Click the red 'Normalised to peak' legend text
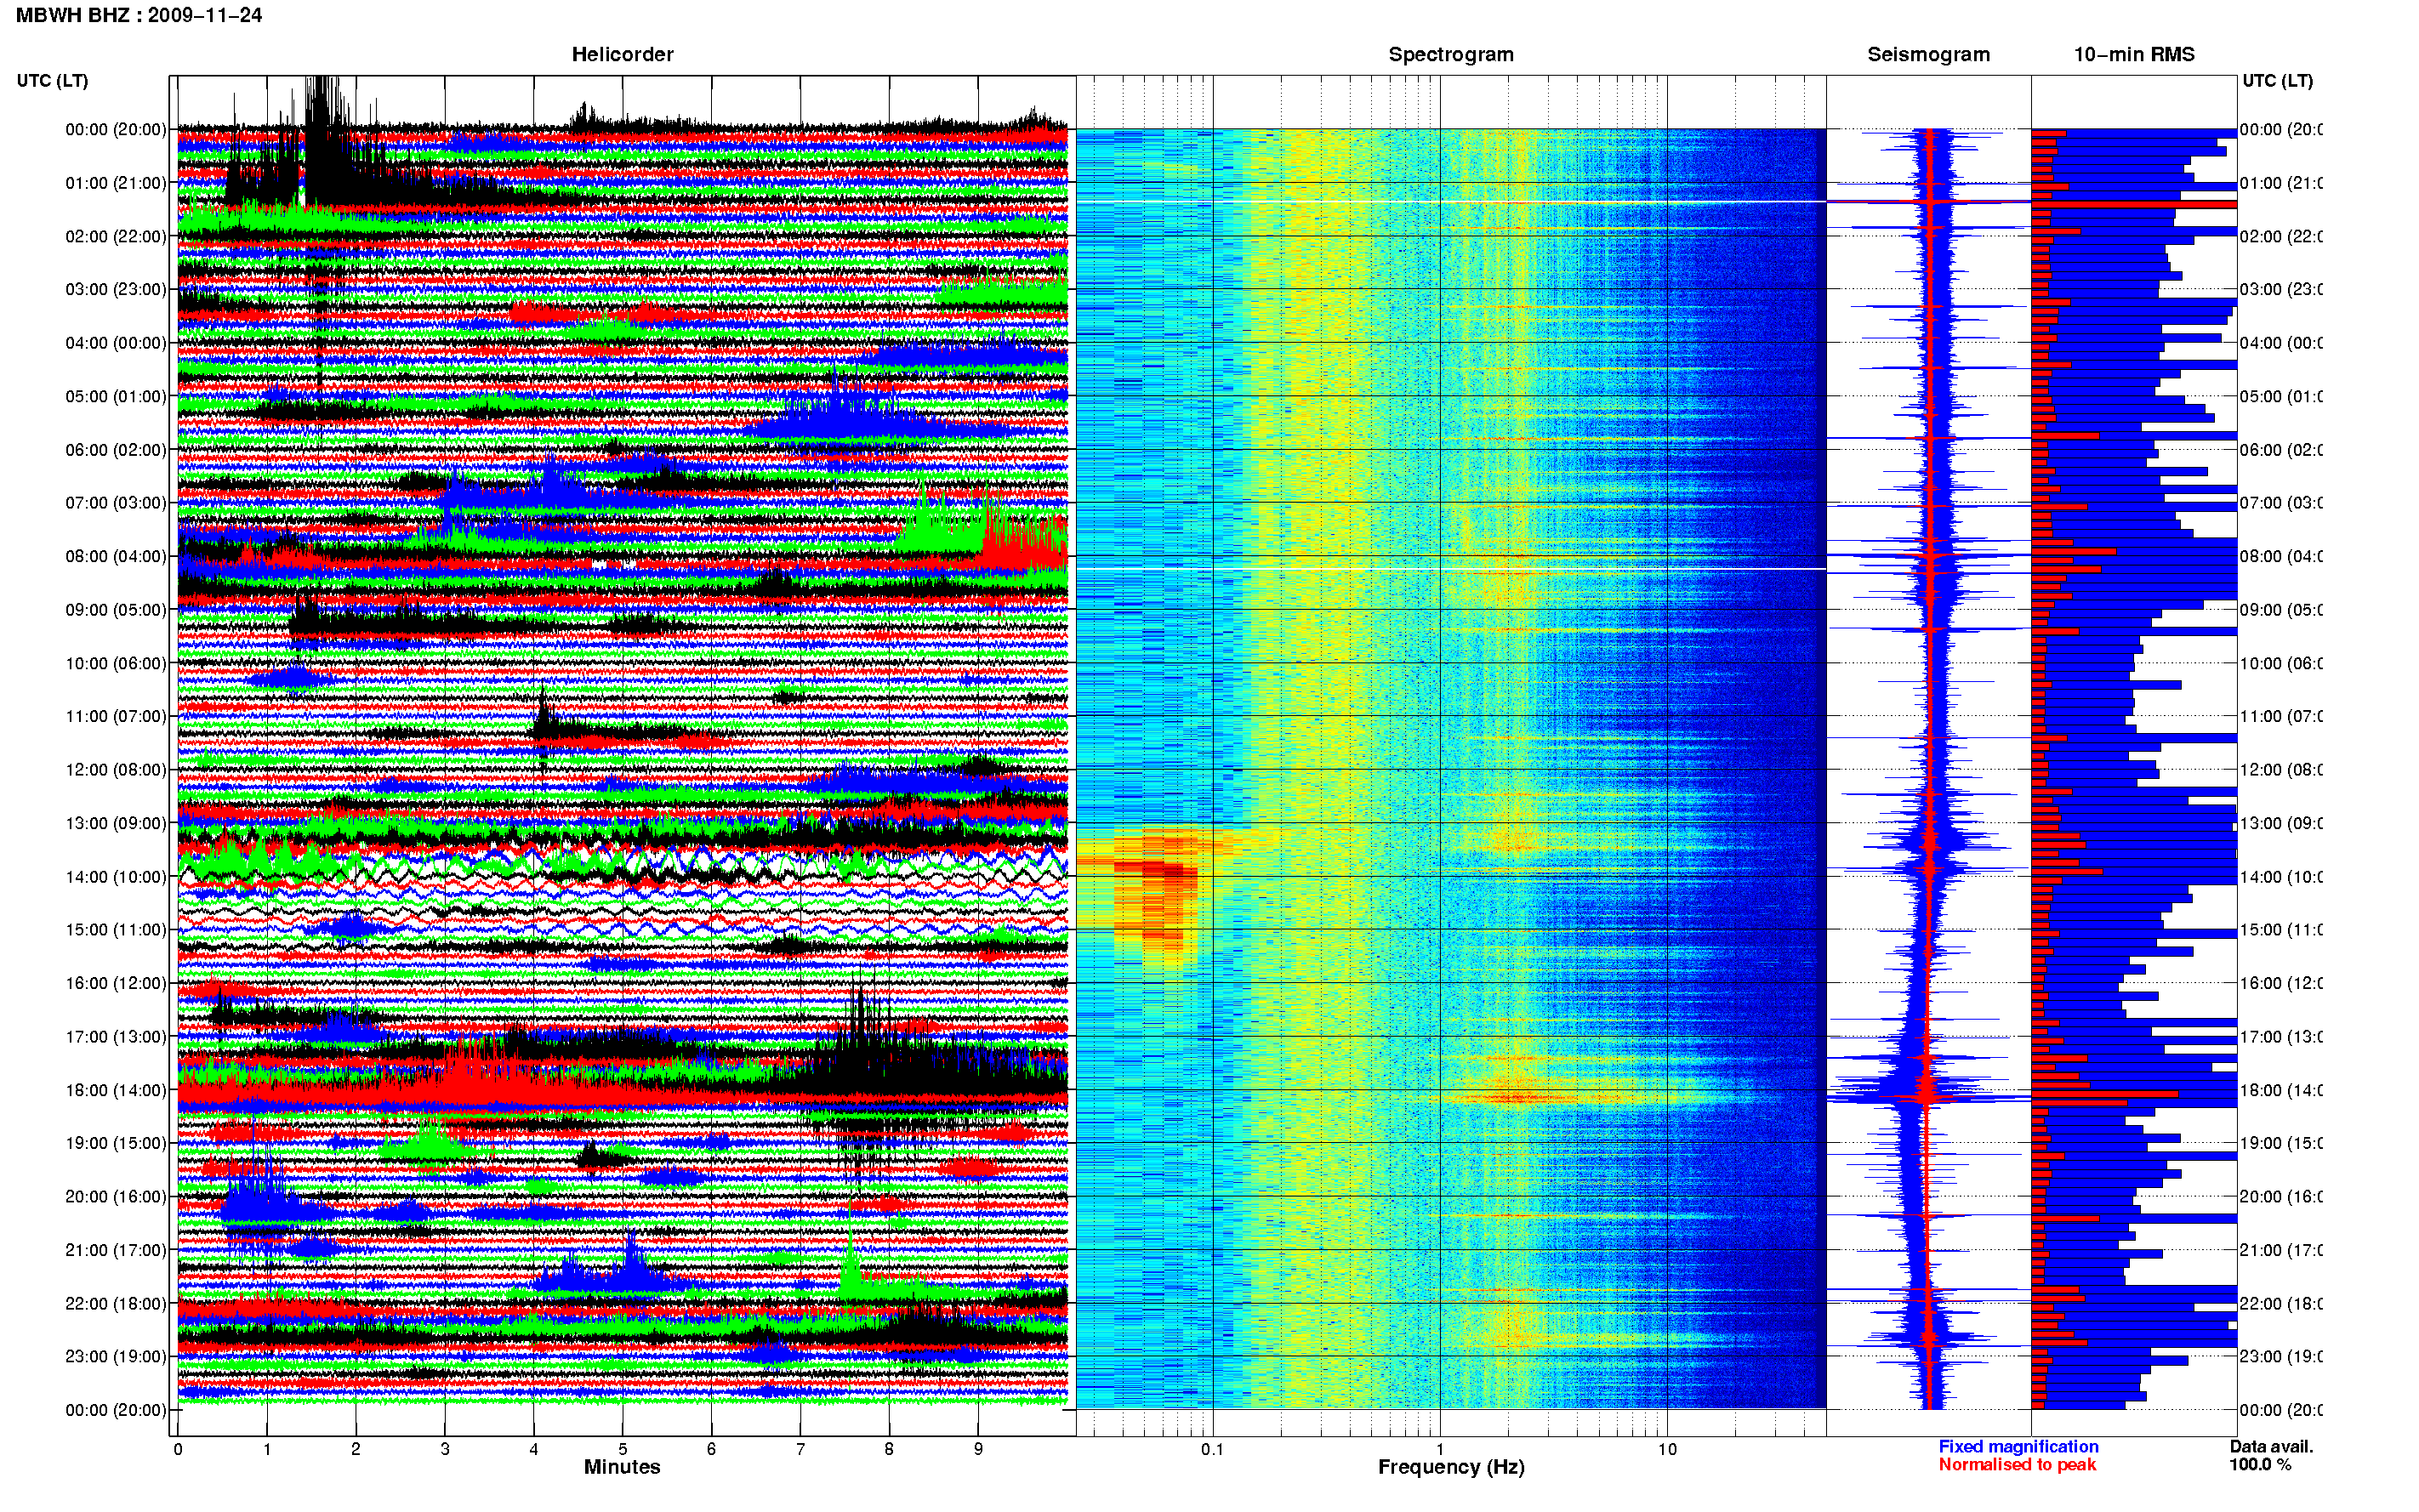Image resolution: width=2419 pixels, height=1512 pixels. pyautogui.click(x=2017, y=1465)
